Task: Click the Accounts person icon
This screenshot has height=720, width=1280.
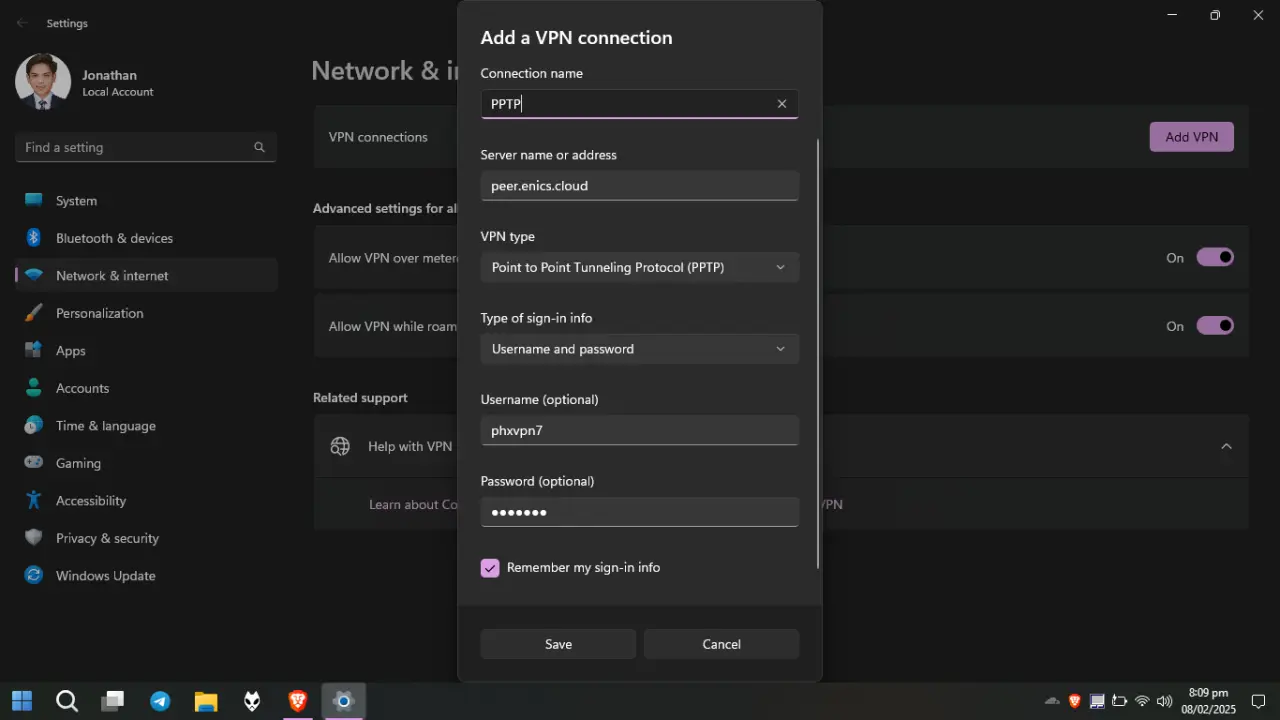Action: pyautogui.click(x=34, y=388)
